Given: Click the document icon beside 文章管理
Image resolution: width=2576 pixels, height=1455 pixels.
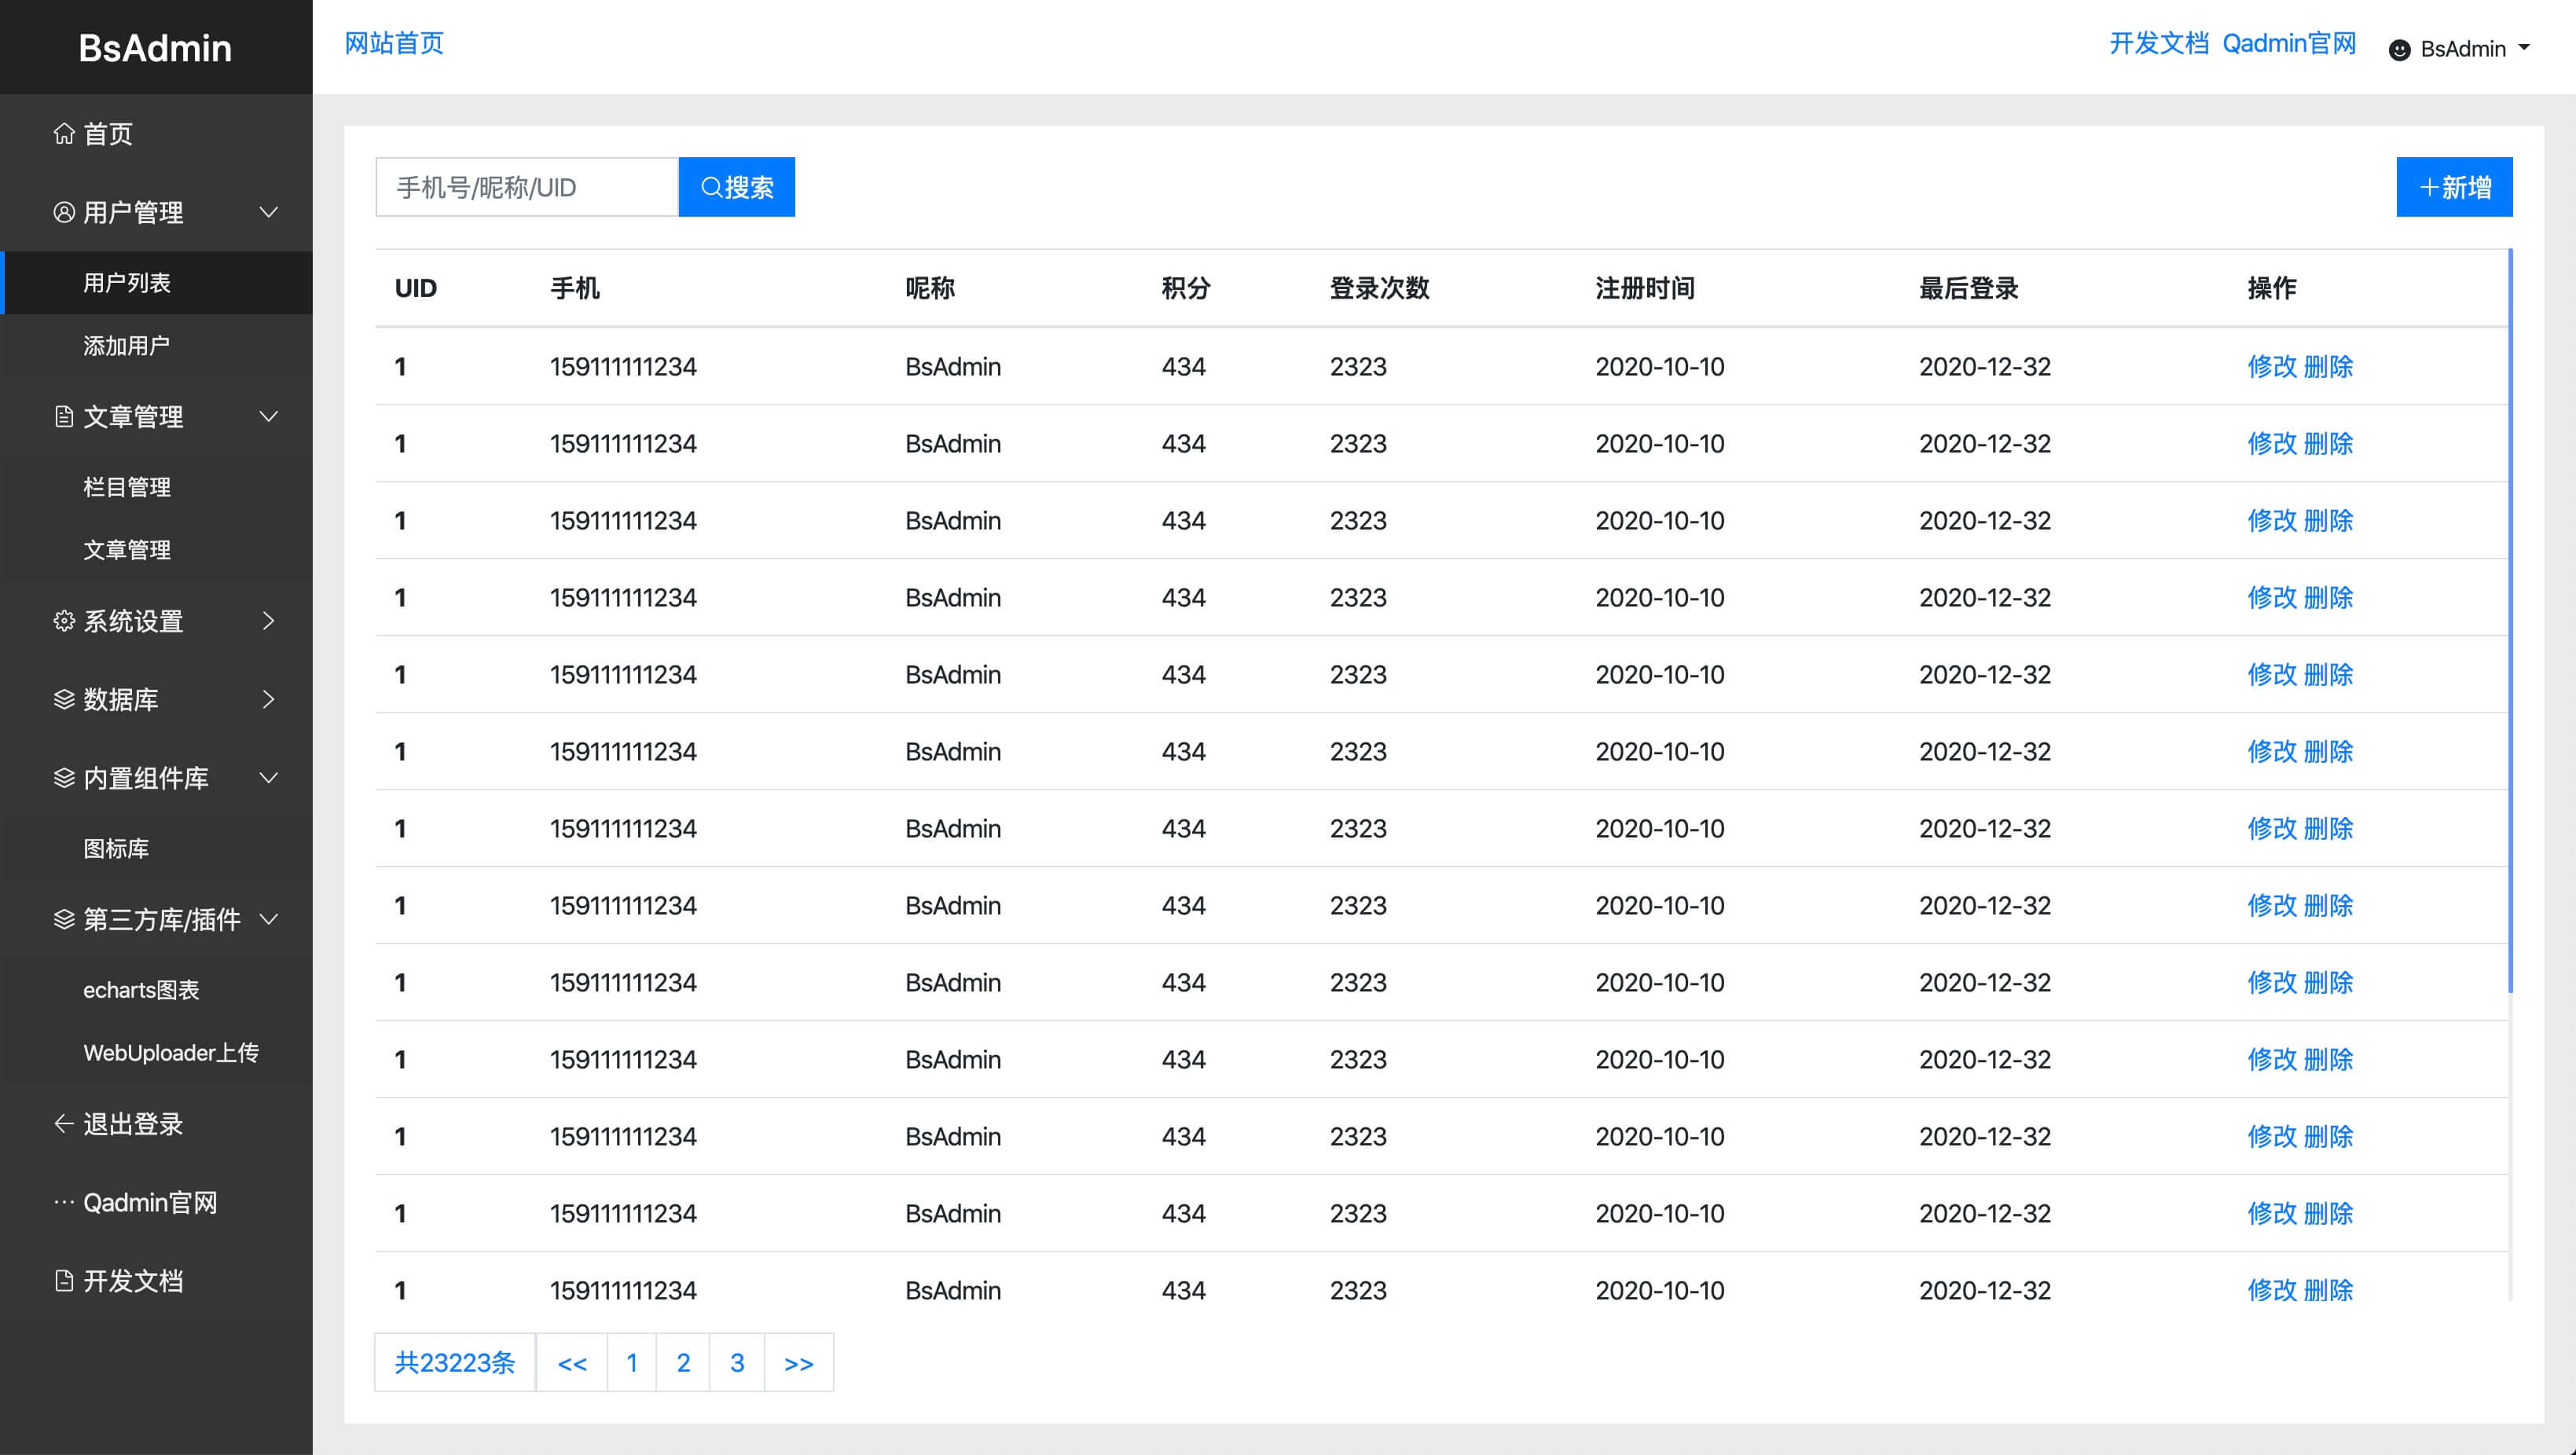Looking at the screenshot, I should [64, 417].
